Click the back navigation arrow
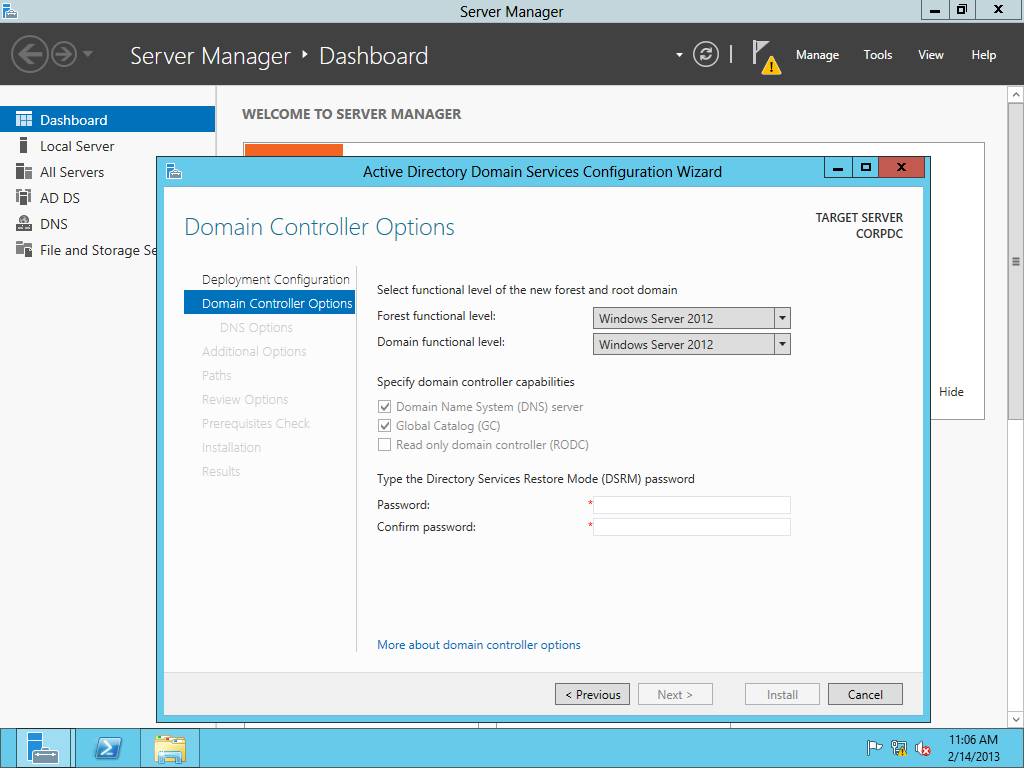The width and height of the screenshot is (1024, 768). 30,54
